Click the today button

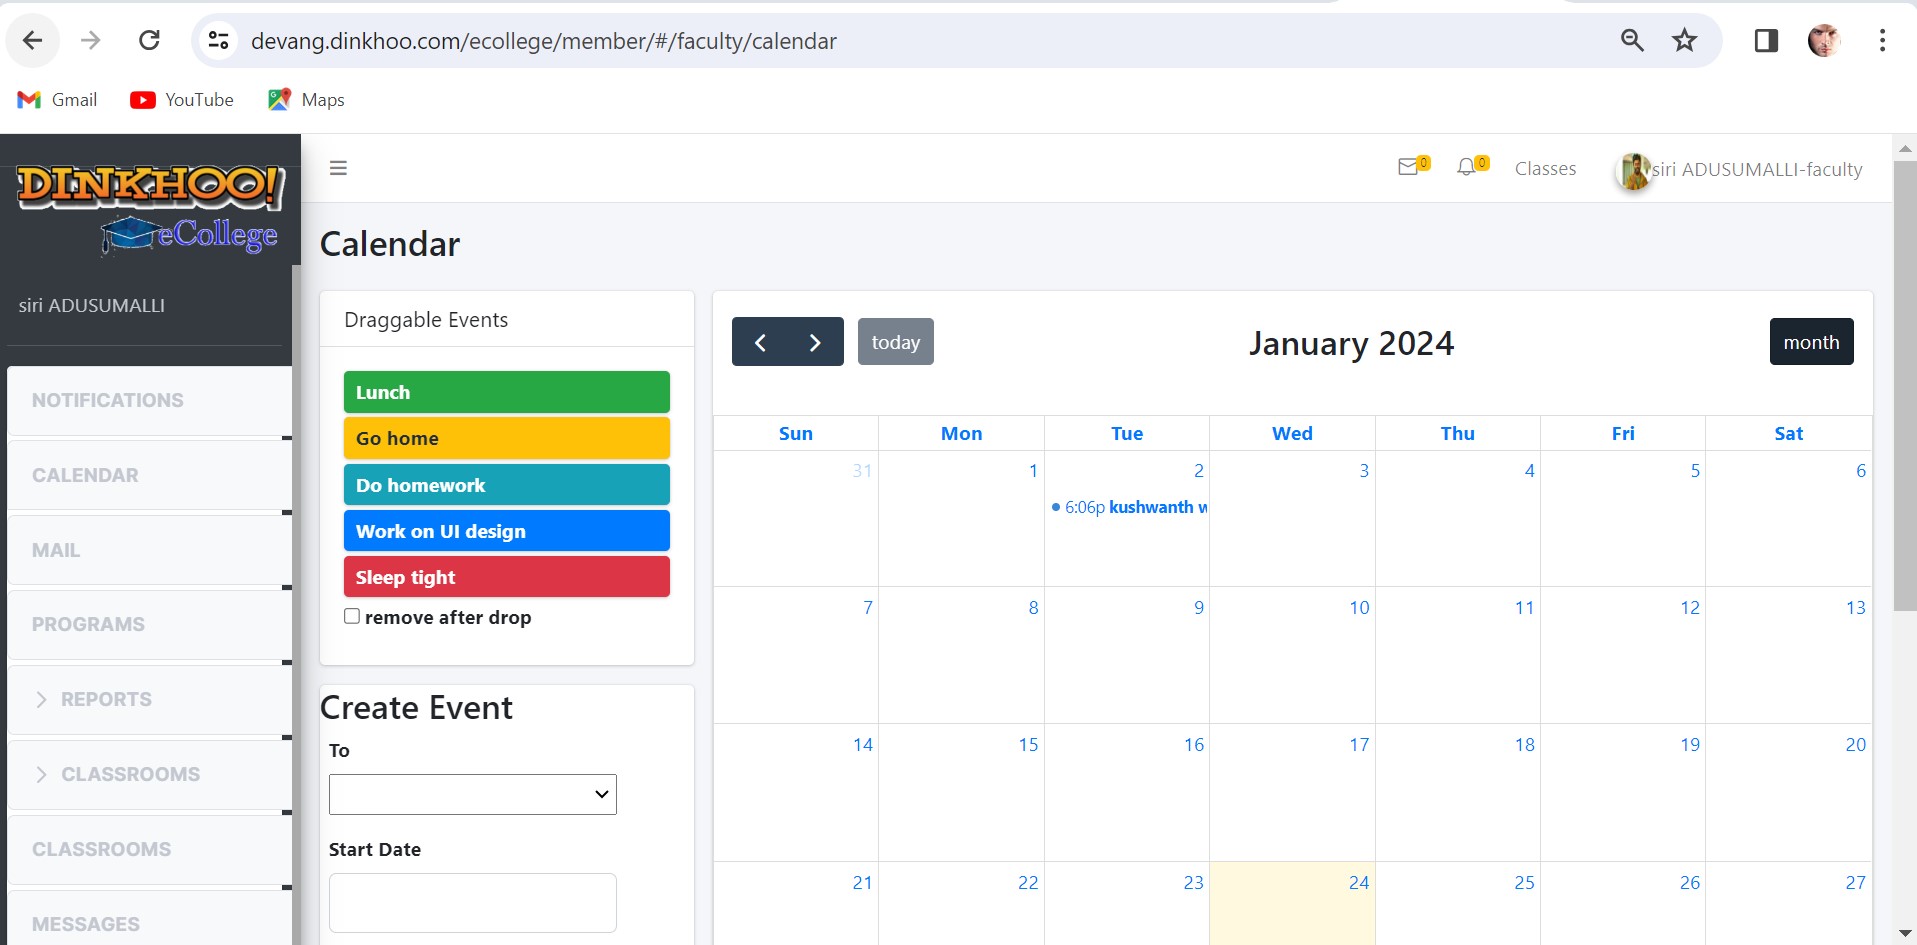tap(896, 342)
